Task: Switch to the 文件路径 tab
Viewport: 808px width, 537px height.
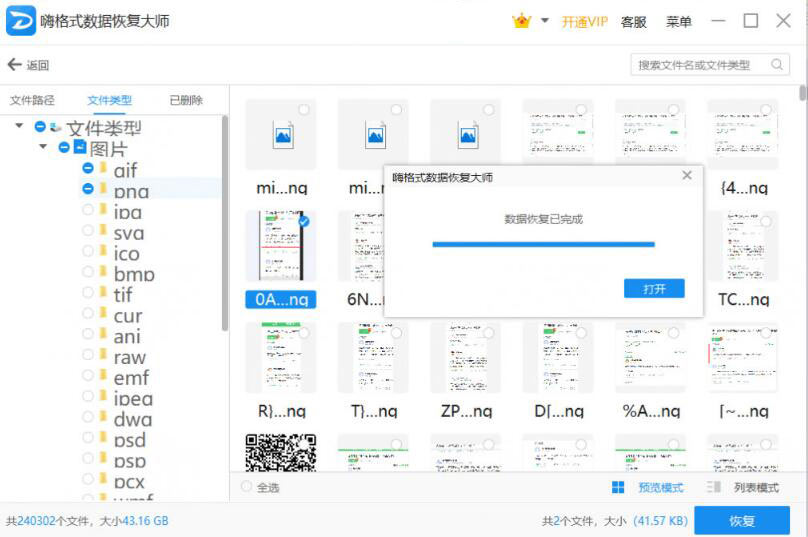Action: pyautogui.click(x=32, y=100)
